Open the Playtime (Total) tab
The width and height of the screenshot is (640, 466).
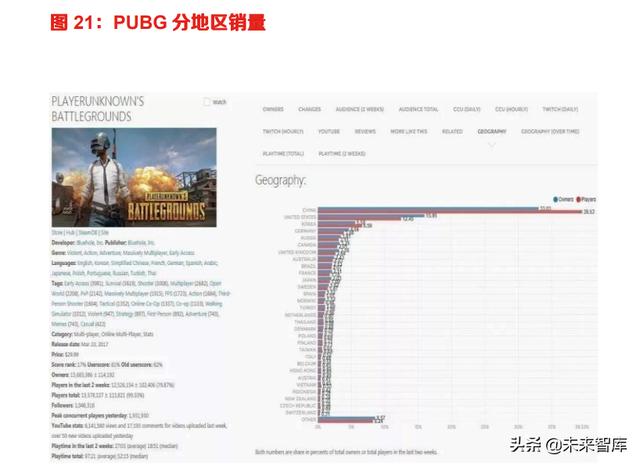pyautogui.click(x=283, y=153)
